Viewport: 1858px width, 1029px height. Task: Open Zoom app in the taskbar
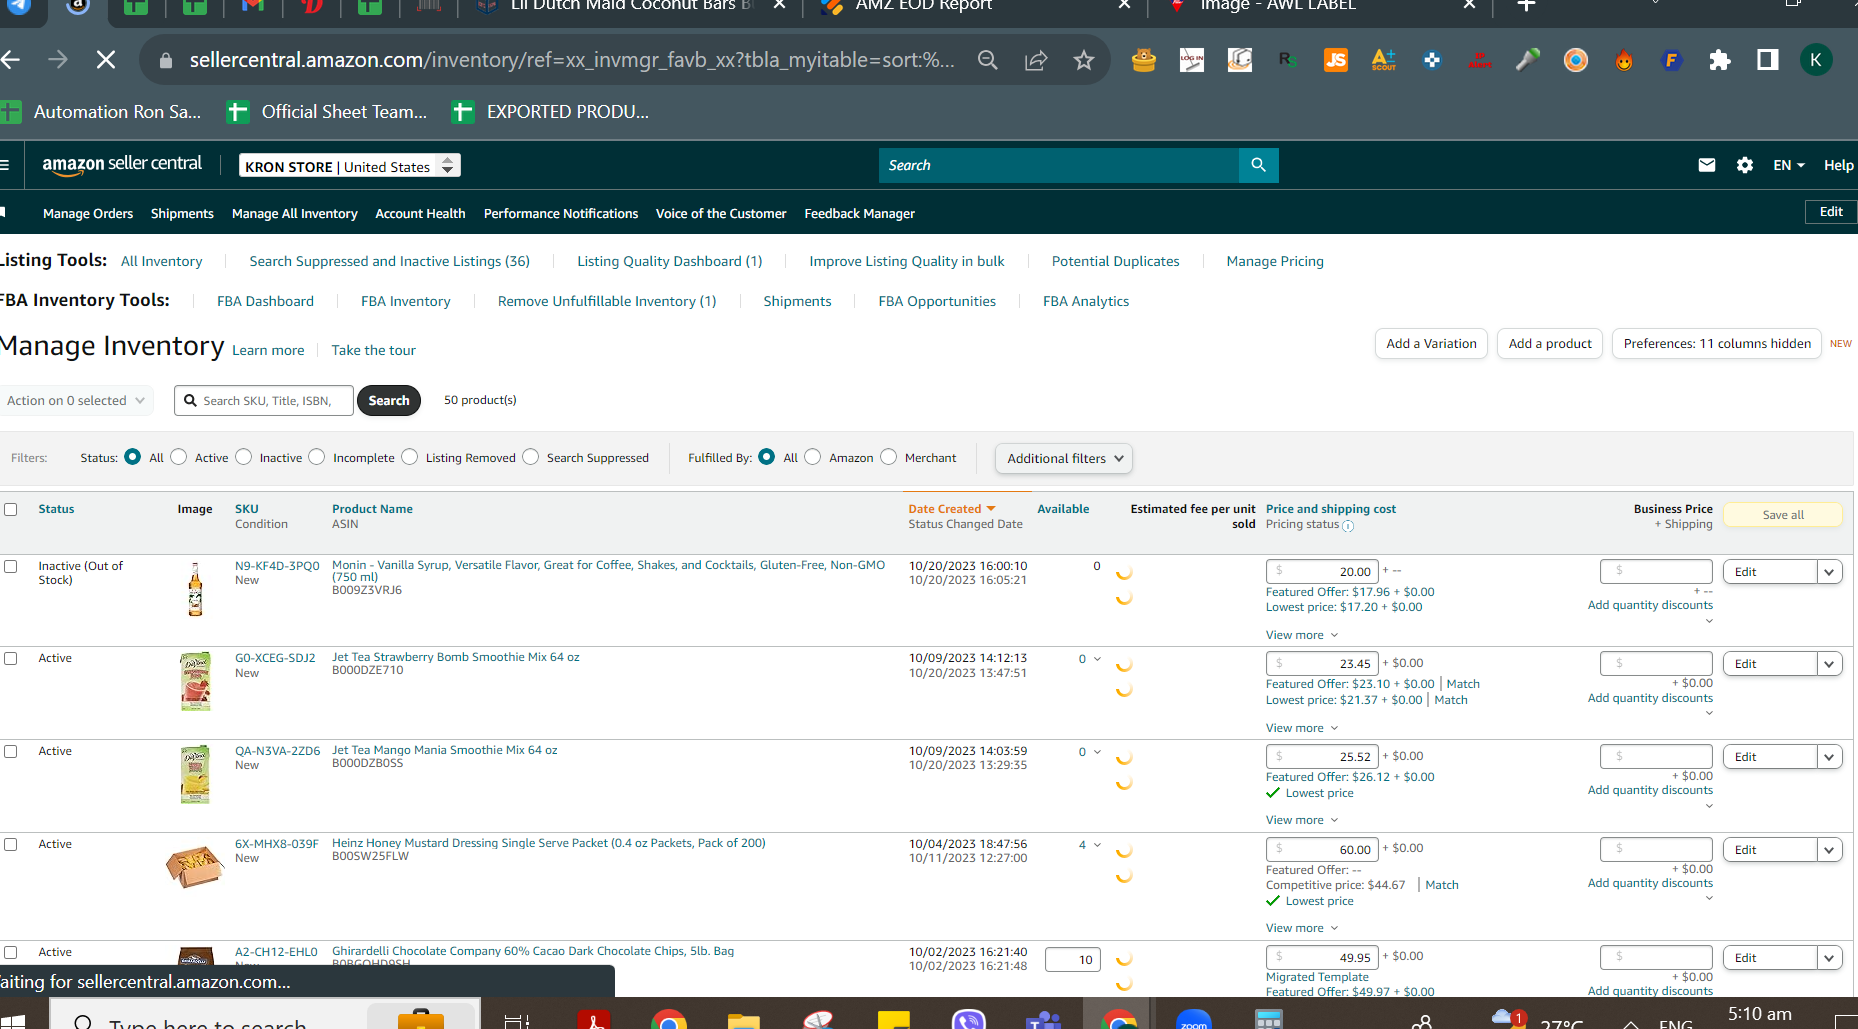[1194, 1020]
